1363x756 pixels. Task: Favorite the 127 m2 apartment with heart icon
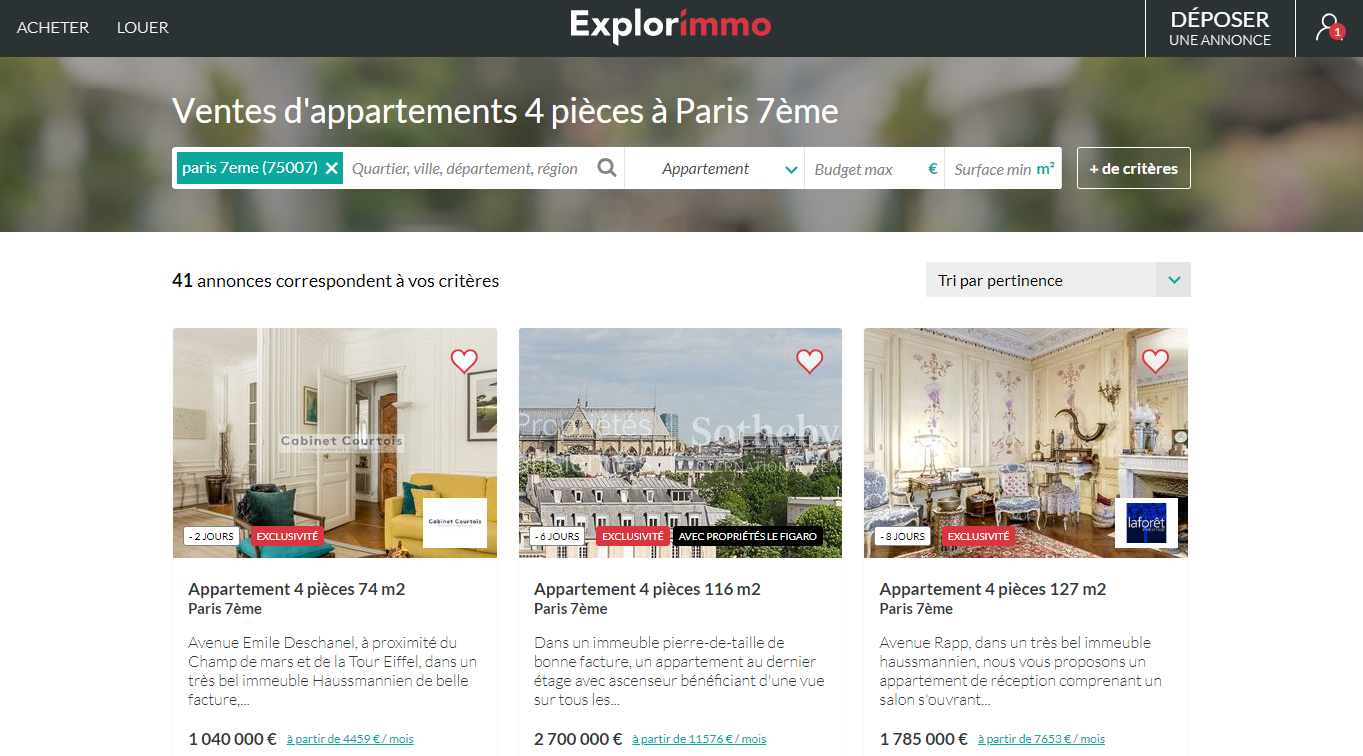click(x=1155, y=361)
